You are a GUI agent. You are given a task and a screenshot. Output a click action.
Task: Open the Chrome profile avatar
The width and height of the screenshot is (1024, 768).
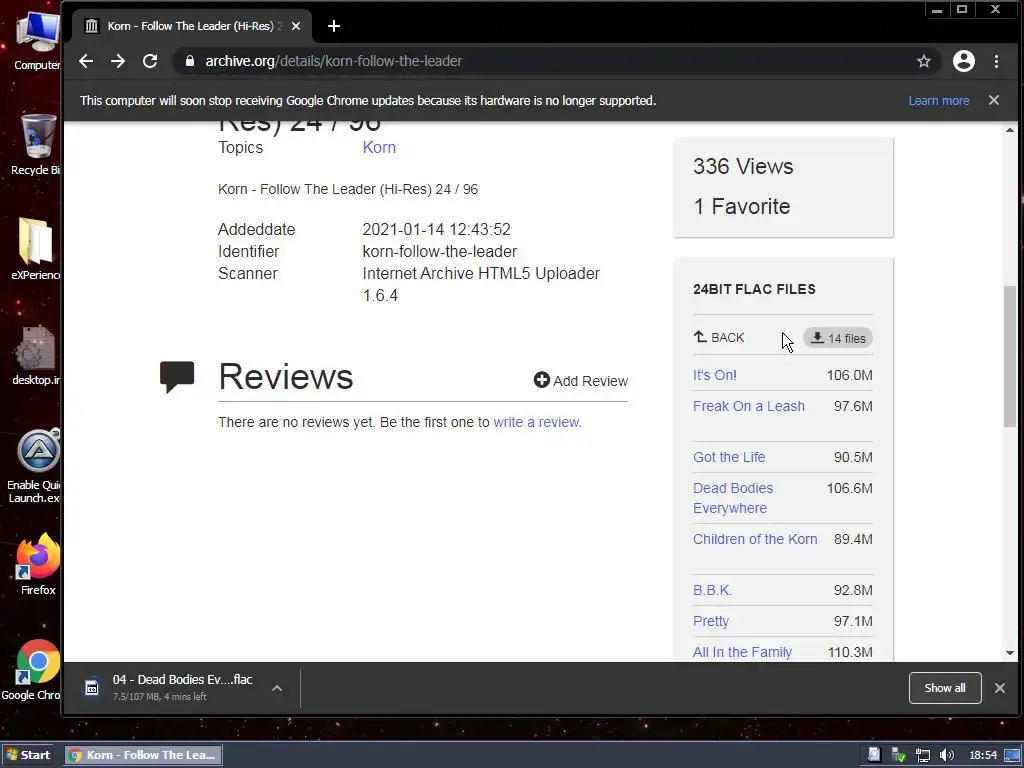coord(963,61)
